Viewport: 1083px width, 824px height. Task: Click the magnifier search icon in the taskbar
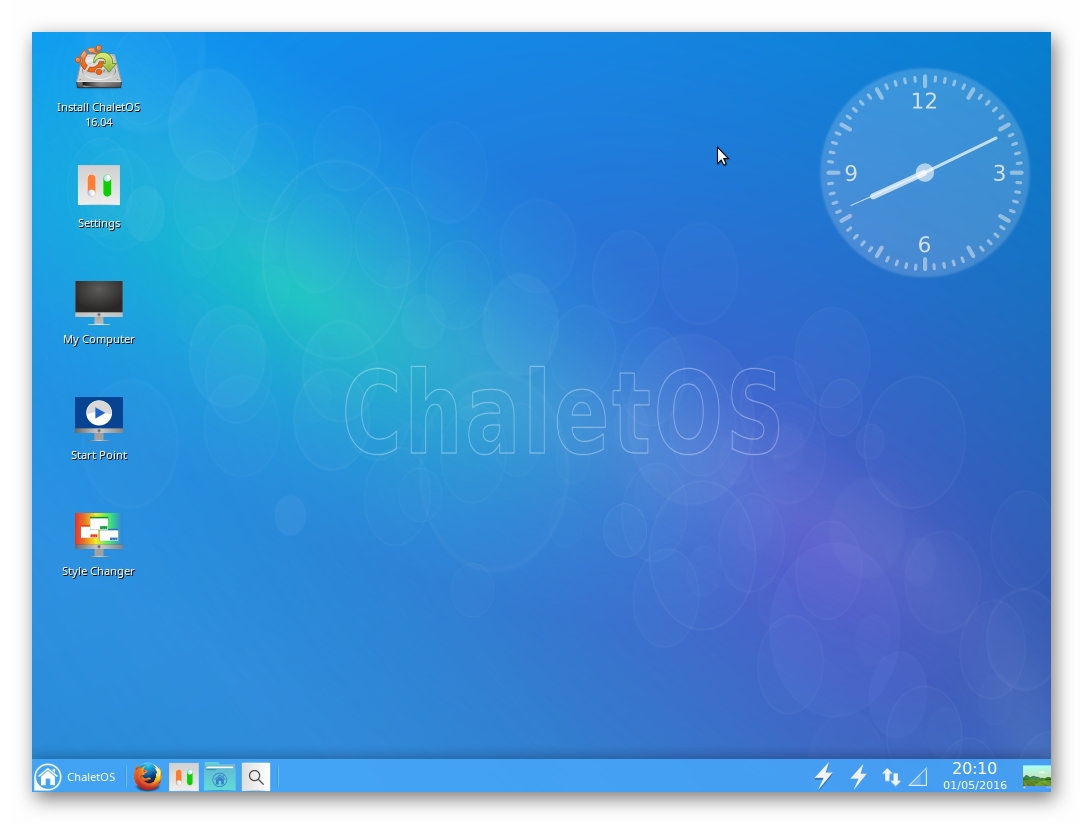[256, 777]
